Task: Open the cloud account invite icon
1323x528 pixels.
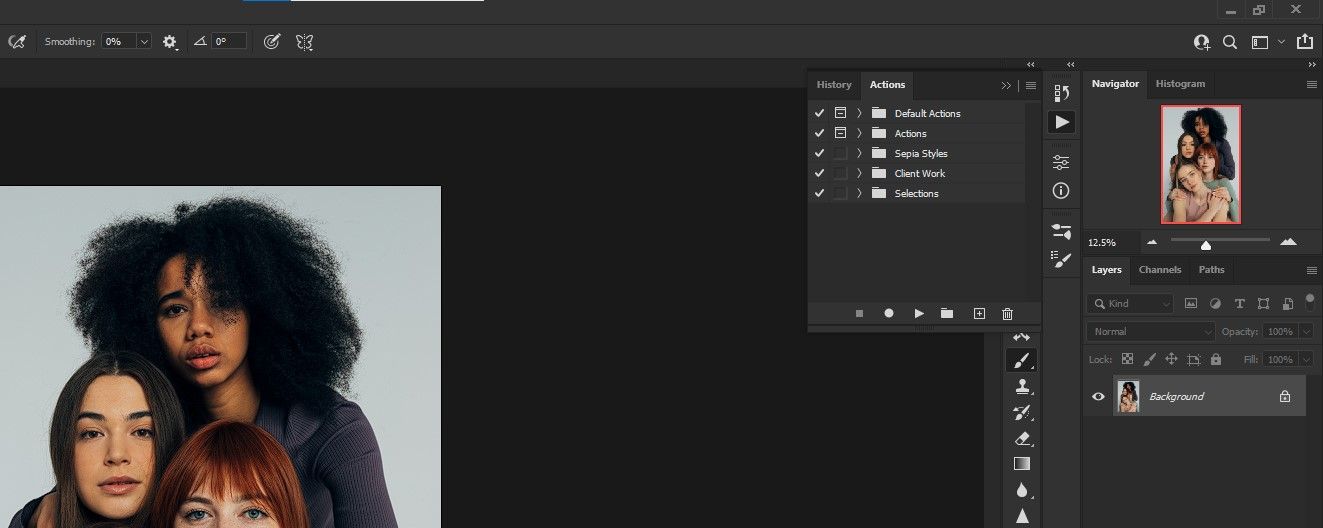Action: pos(1201,42)
